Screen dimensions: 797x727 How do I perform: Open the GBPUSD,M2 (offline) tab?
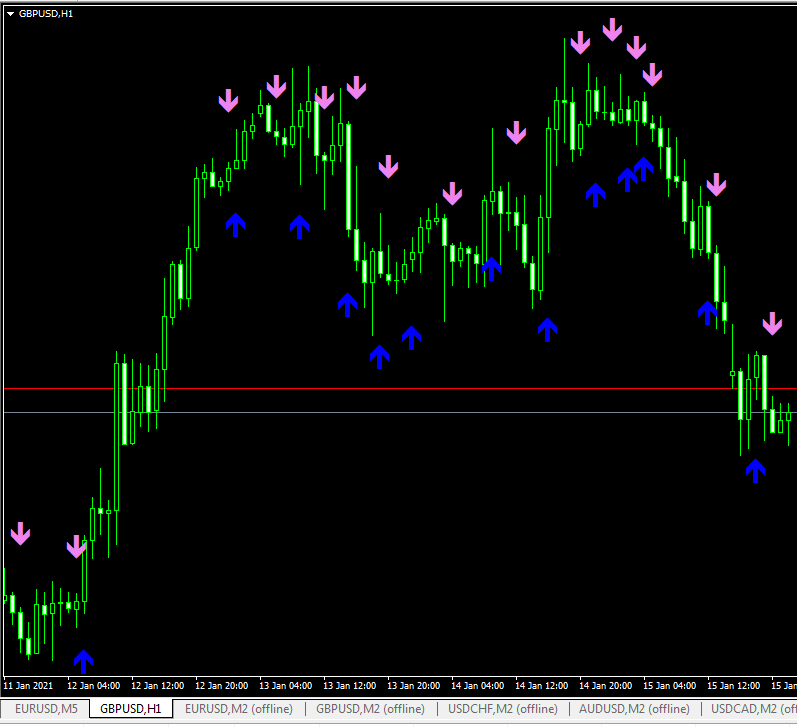(x=371, y=709)
